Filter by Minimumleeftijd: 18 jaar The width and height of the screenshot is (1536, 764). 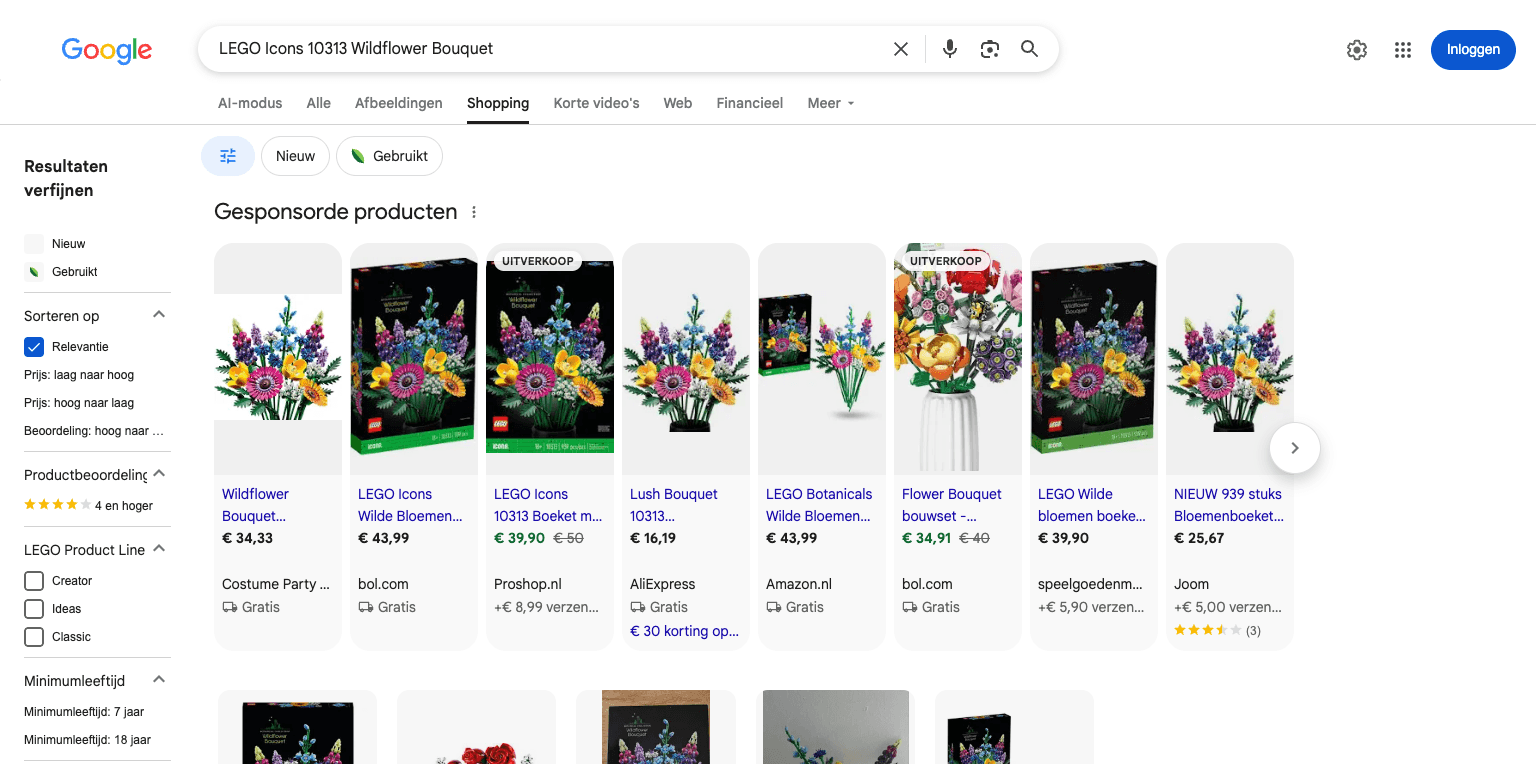click(87, 740)
